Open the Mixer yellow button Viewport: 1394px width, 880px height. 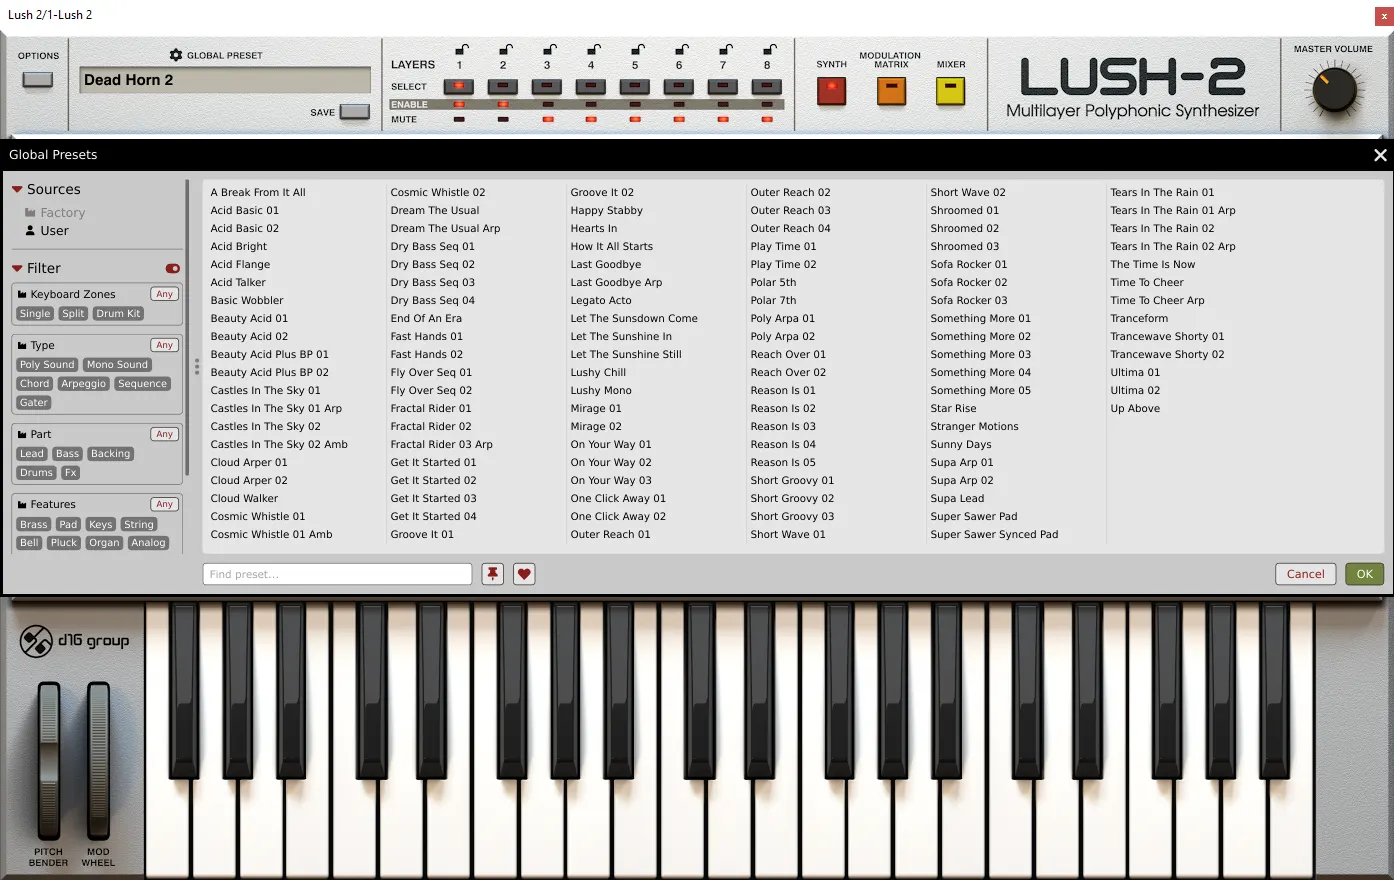point(950,91)
